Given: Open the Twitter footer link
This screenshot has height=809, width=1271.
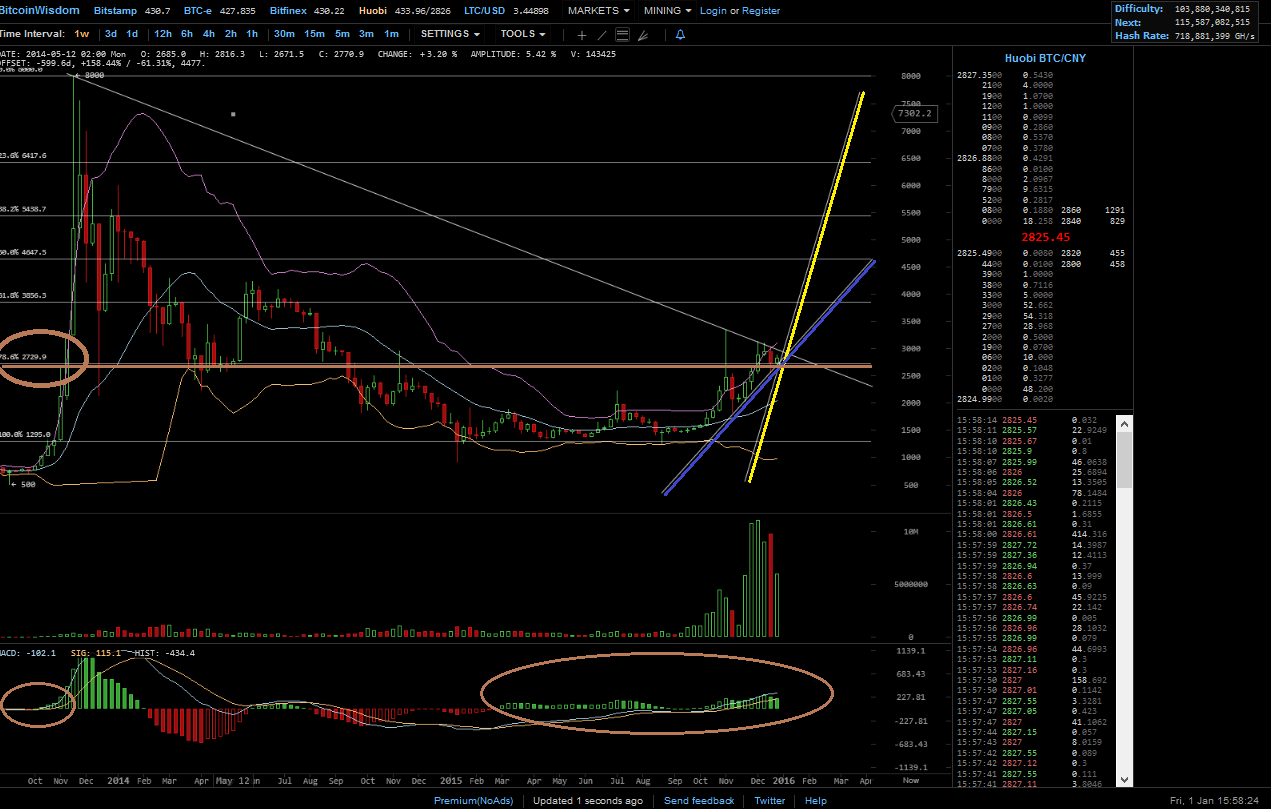Looking at the screenshot, I should click(x=769, y=801).
